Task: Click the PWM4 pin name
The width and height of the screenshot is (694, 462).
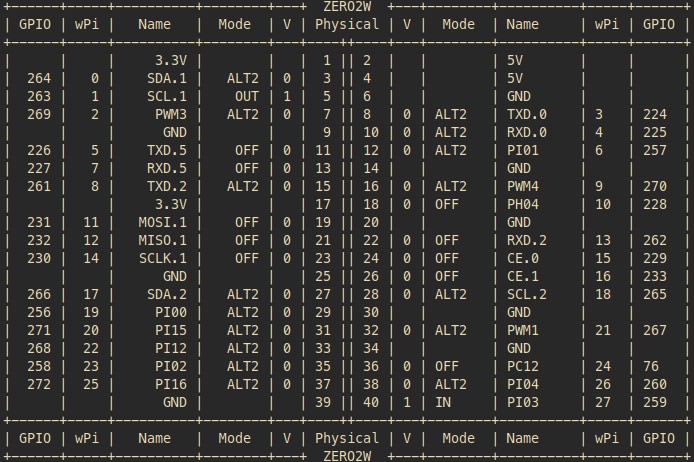Action: [x=523, y=186]
